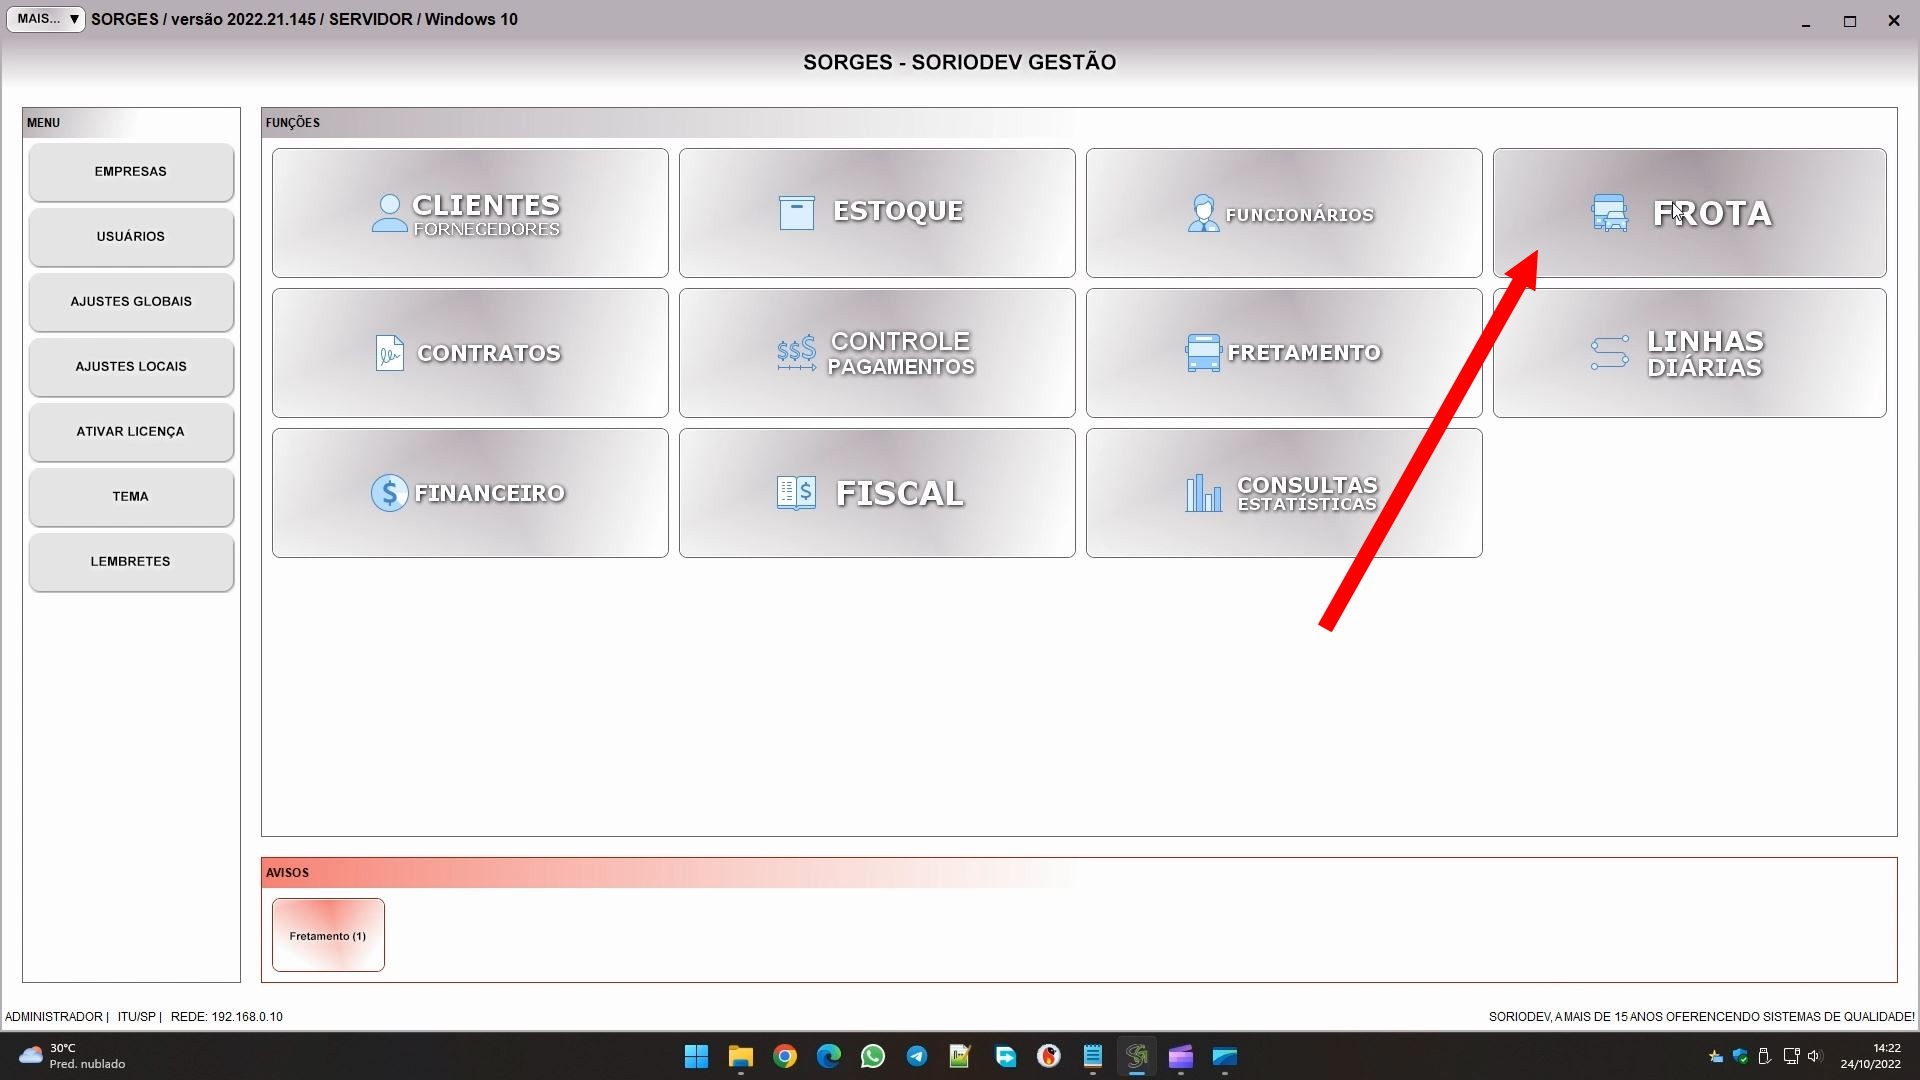The image size is (1920, 1080).
Task: Open the TEMA menu button
Action: (x=131, y=497)
